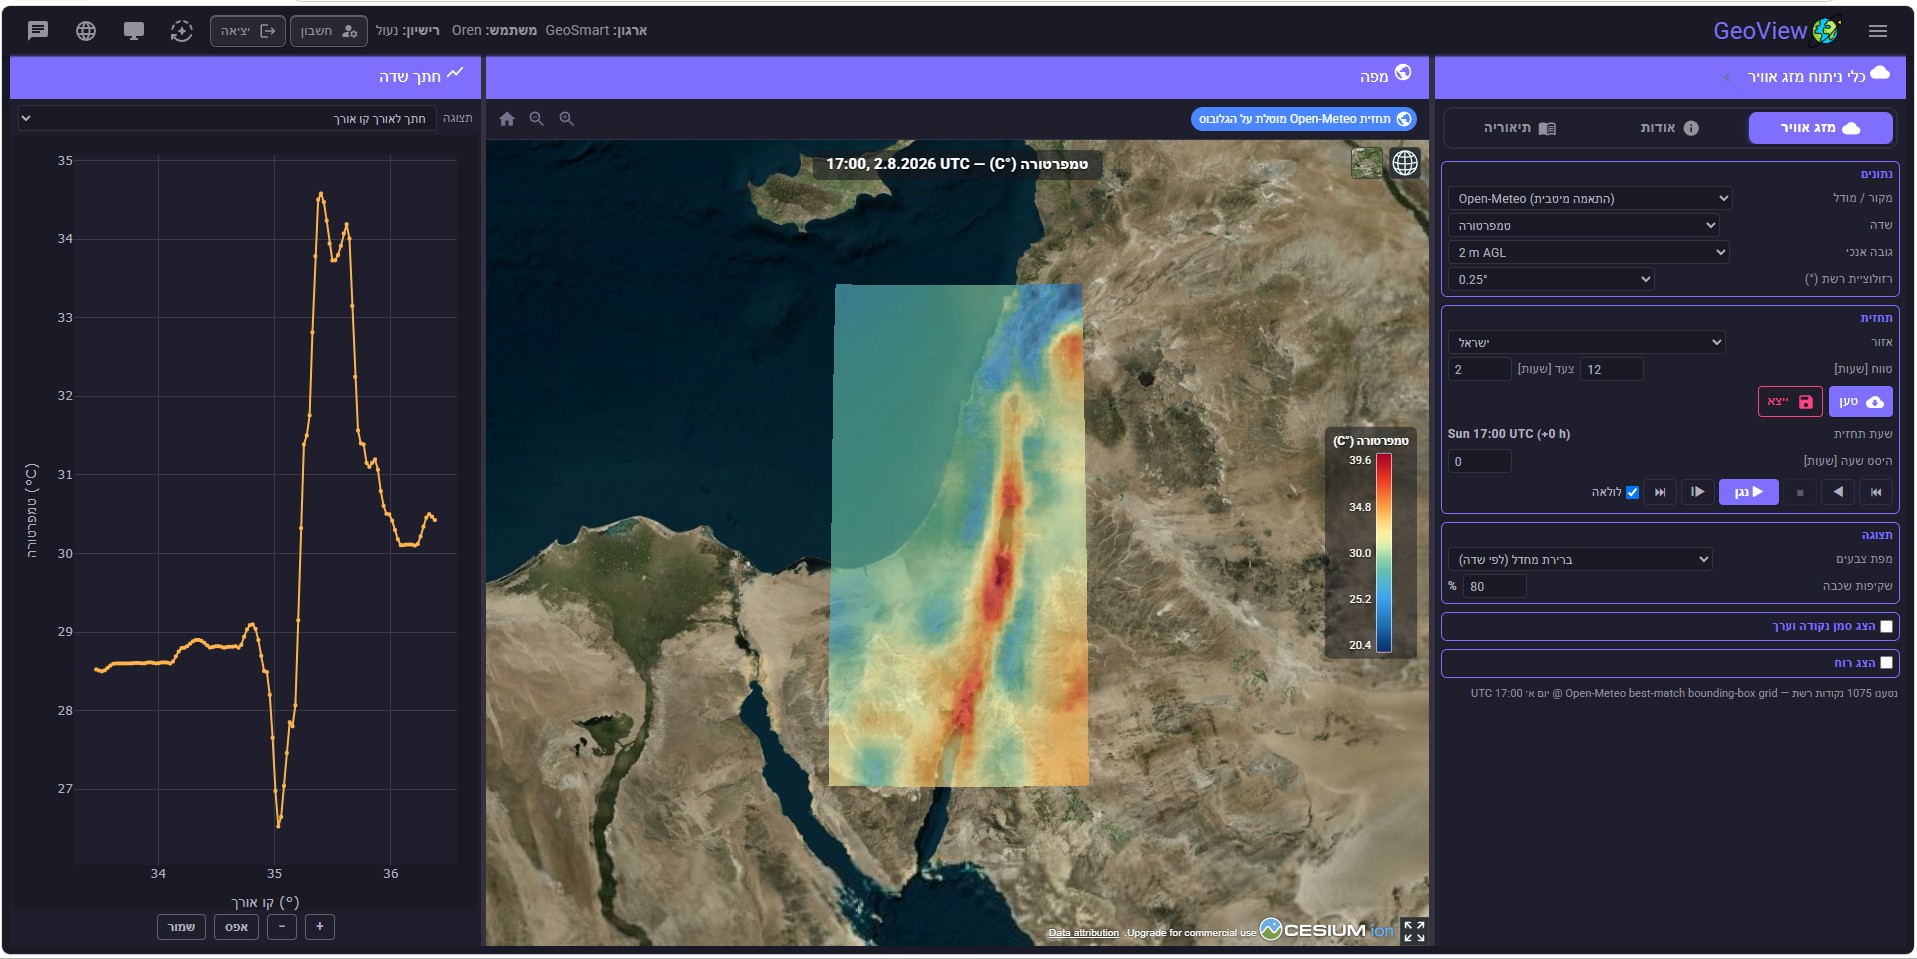Click the line chart icon in חתך שדה header
This screenshot has height=959, width=1917.
pyautogui.click(x=456, y=73)
